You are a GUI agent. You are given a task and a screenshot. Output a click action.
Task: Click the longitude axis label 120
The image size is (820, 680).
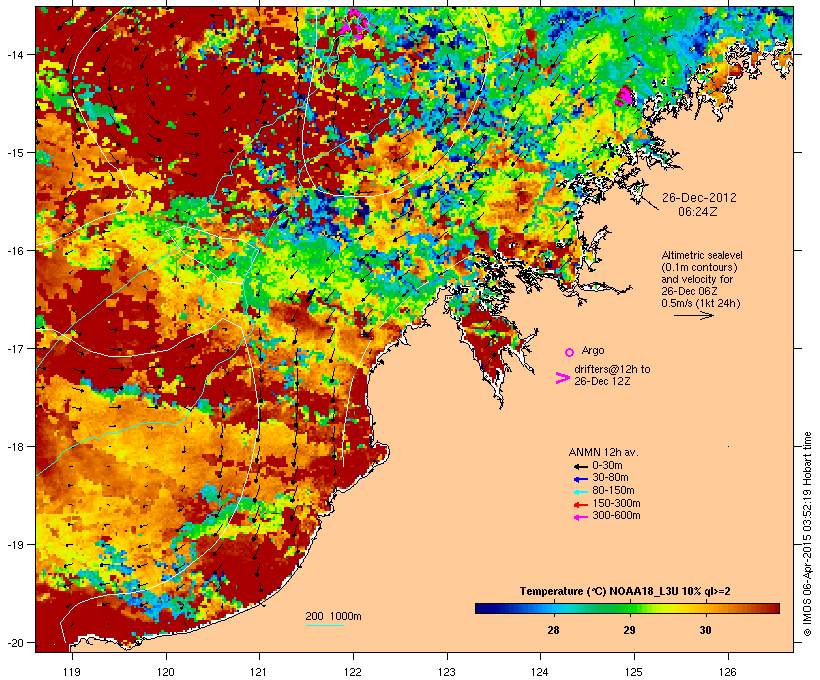coord(166,672)
